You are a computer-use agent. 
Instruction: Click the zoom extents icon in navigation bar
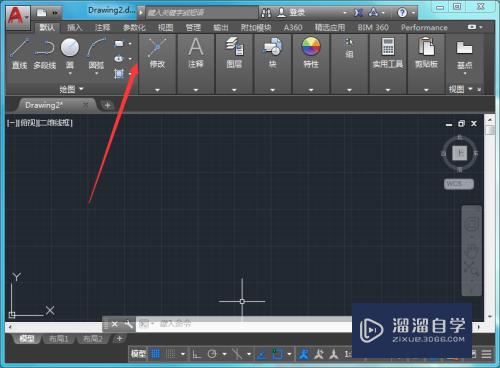[x=471, y=269]
